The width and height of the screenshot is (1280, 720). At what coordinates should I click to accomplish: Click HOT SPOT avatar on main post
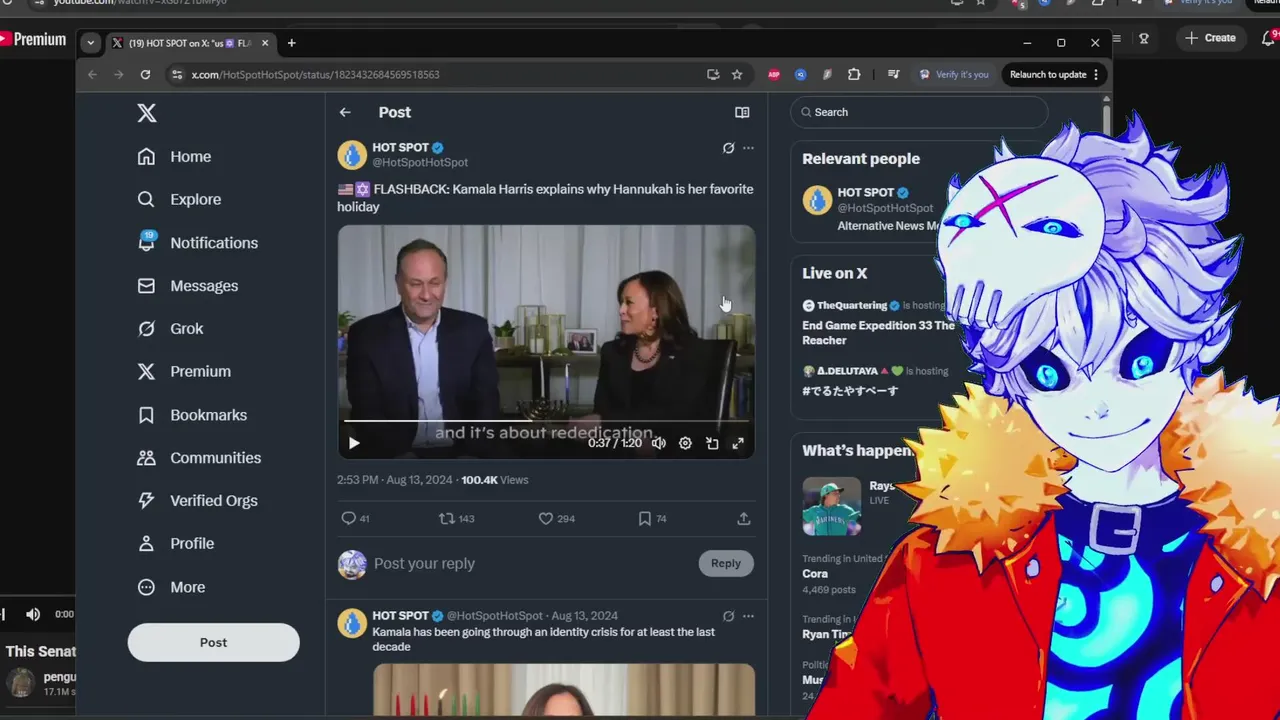pos(352,155)
